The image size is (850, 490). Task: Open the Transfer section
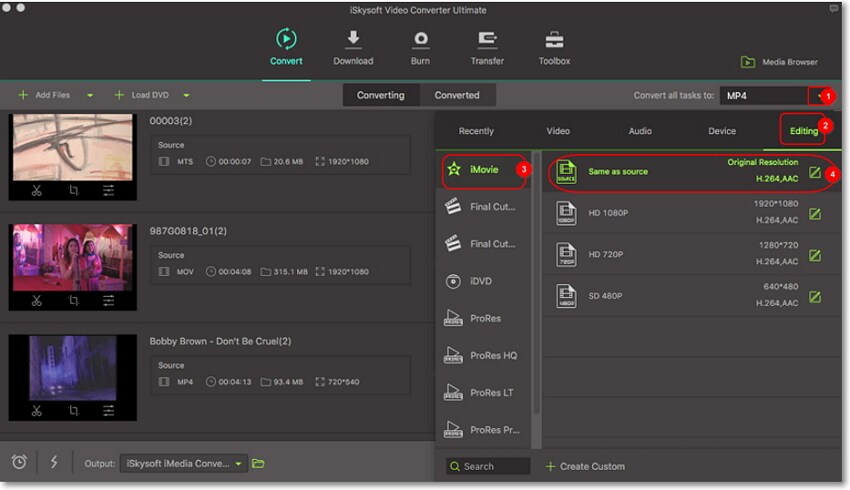pos(487,48)
